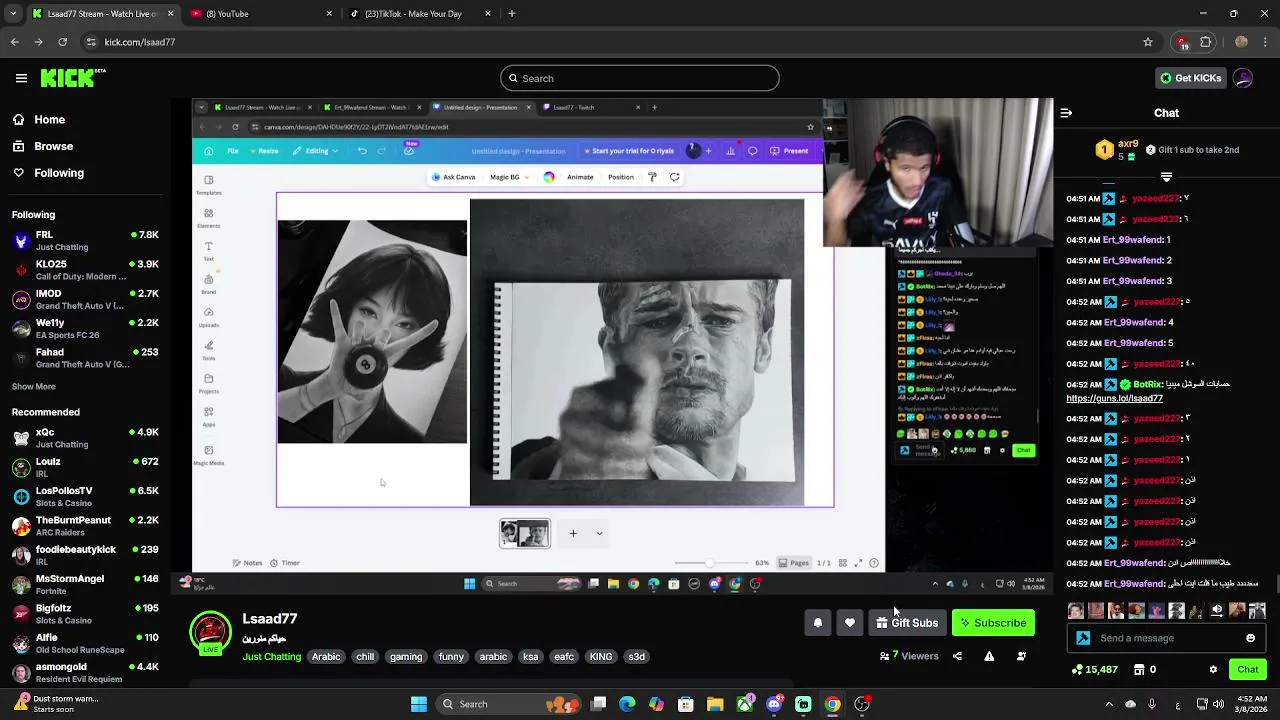
Task: Open the Just Chatting category link
Action: click(271, 657)
